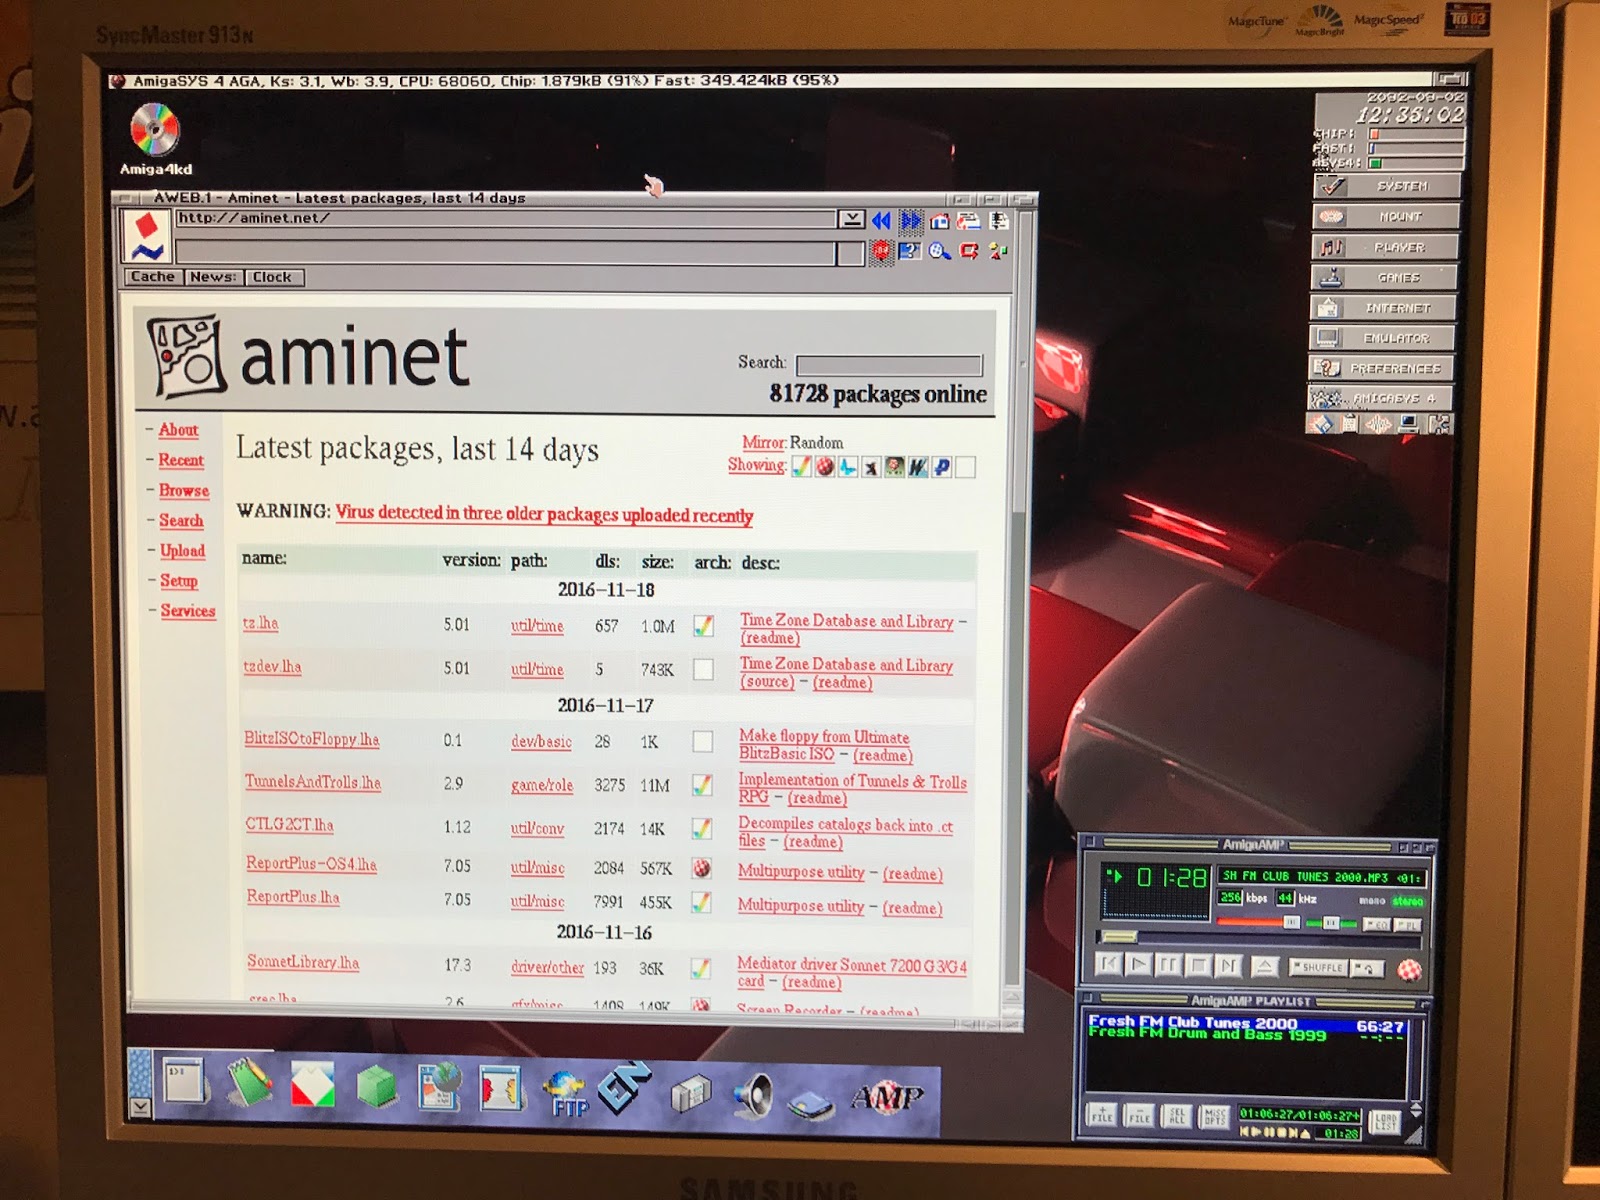Toggle the empty last filter box in Showing row
The image size is (1600, 1200).
(965, 467)
